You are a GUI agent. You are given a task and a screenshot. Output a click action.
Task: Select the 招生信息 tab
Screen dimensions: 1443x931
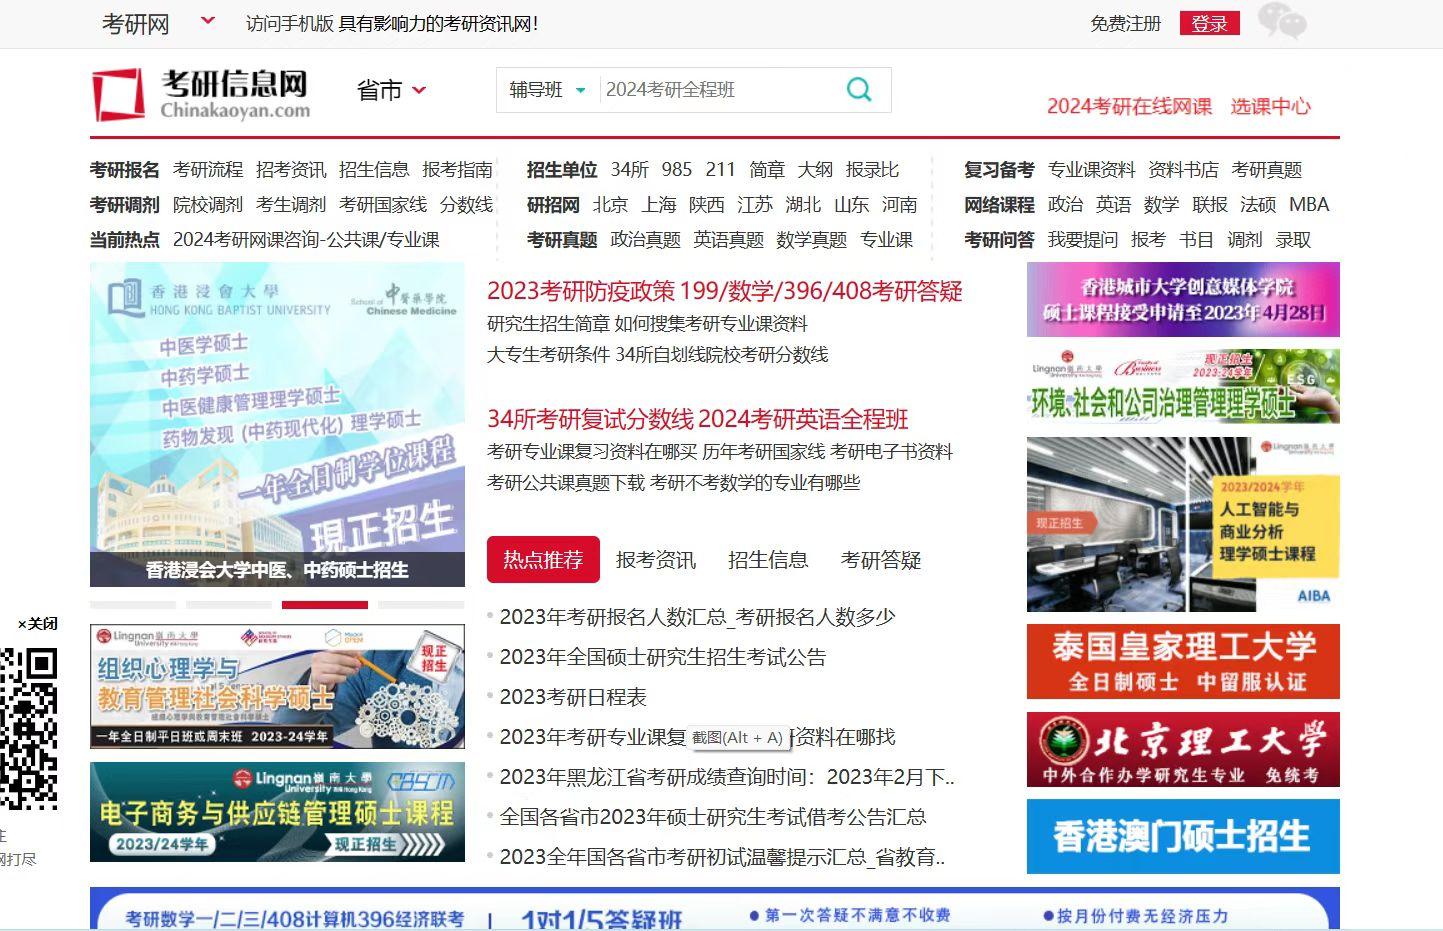[x=767, y=560]
